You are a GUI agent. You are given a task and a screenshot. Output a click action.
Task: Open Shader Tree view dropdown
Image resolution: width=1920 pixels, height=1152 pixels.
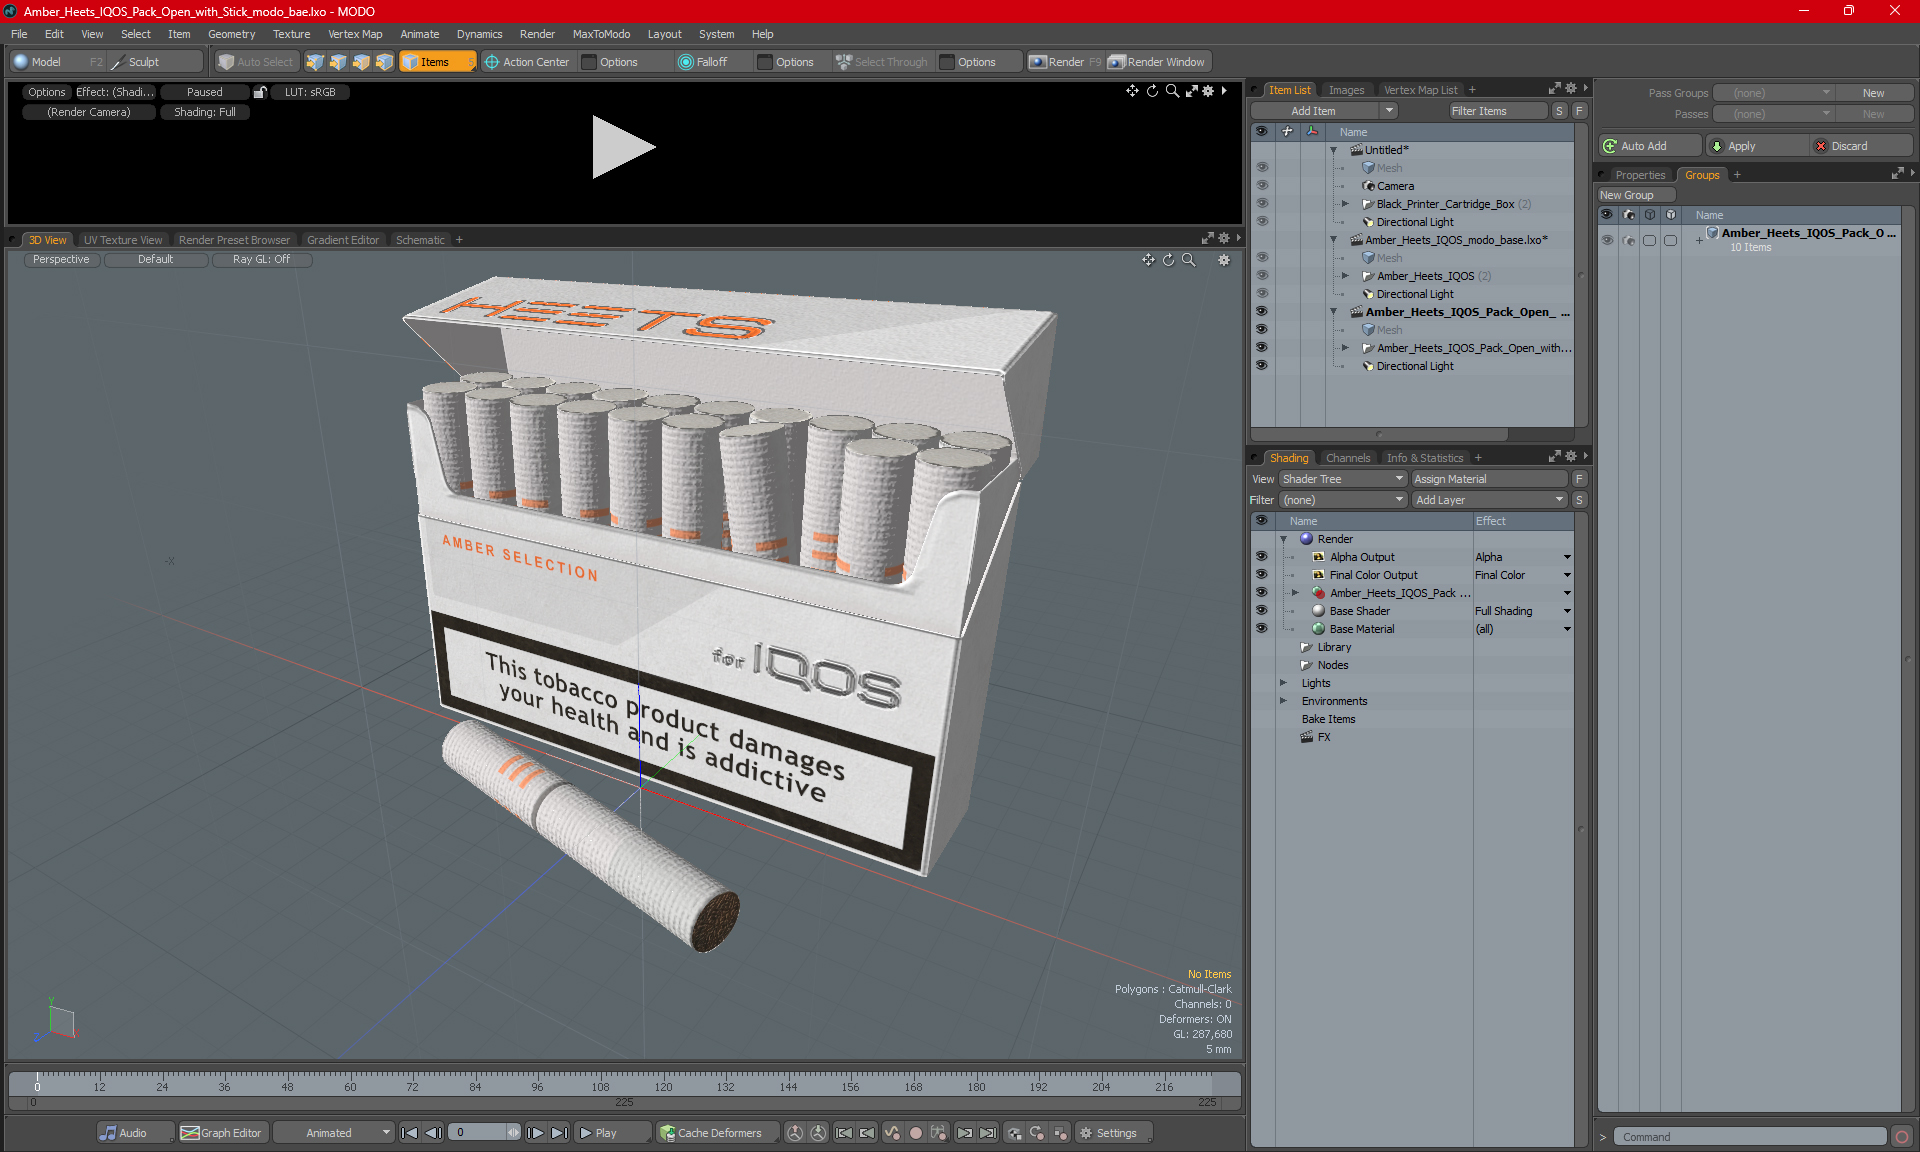click(1343, 479)
